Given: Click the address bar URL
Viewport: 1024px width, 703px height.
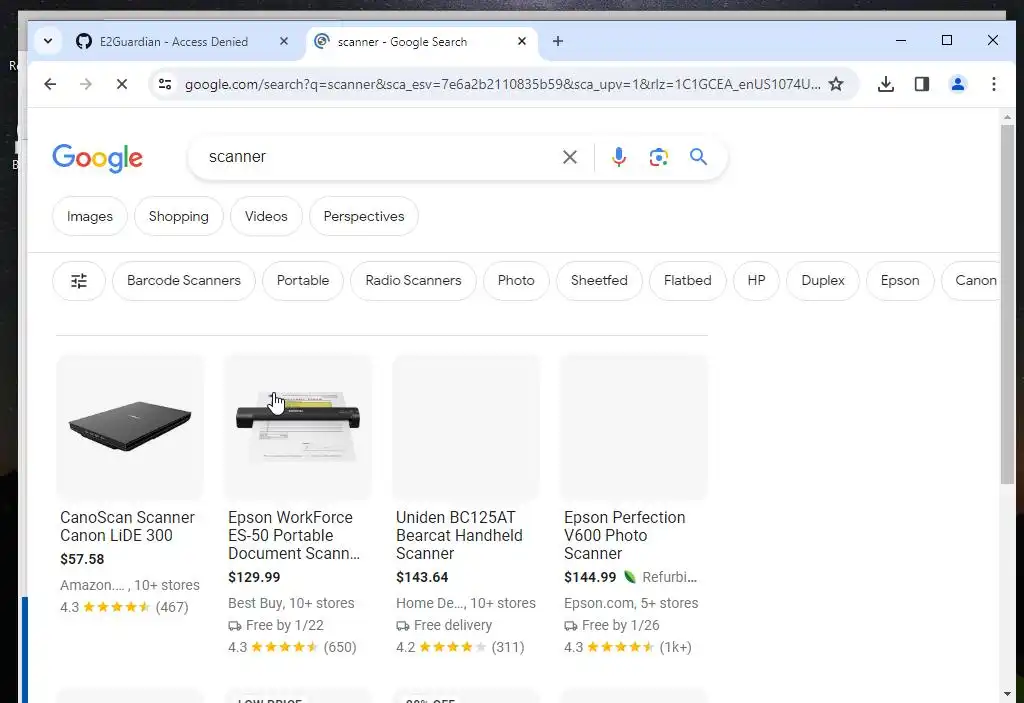Looking at the screenshot, I should point(502,84).
